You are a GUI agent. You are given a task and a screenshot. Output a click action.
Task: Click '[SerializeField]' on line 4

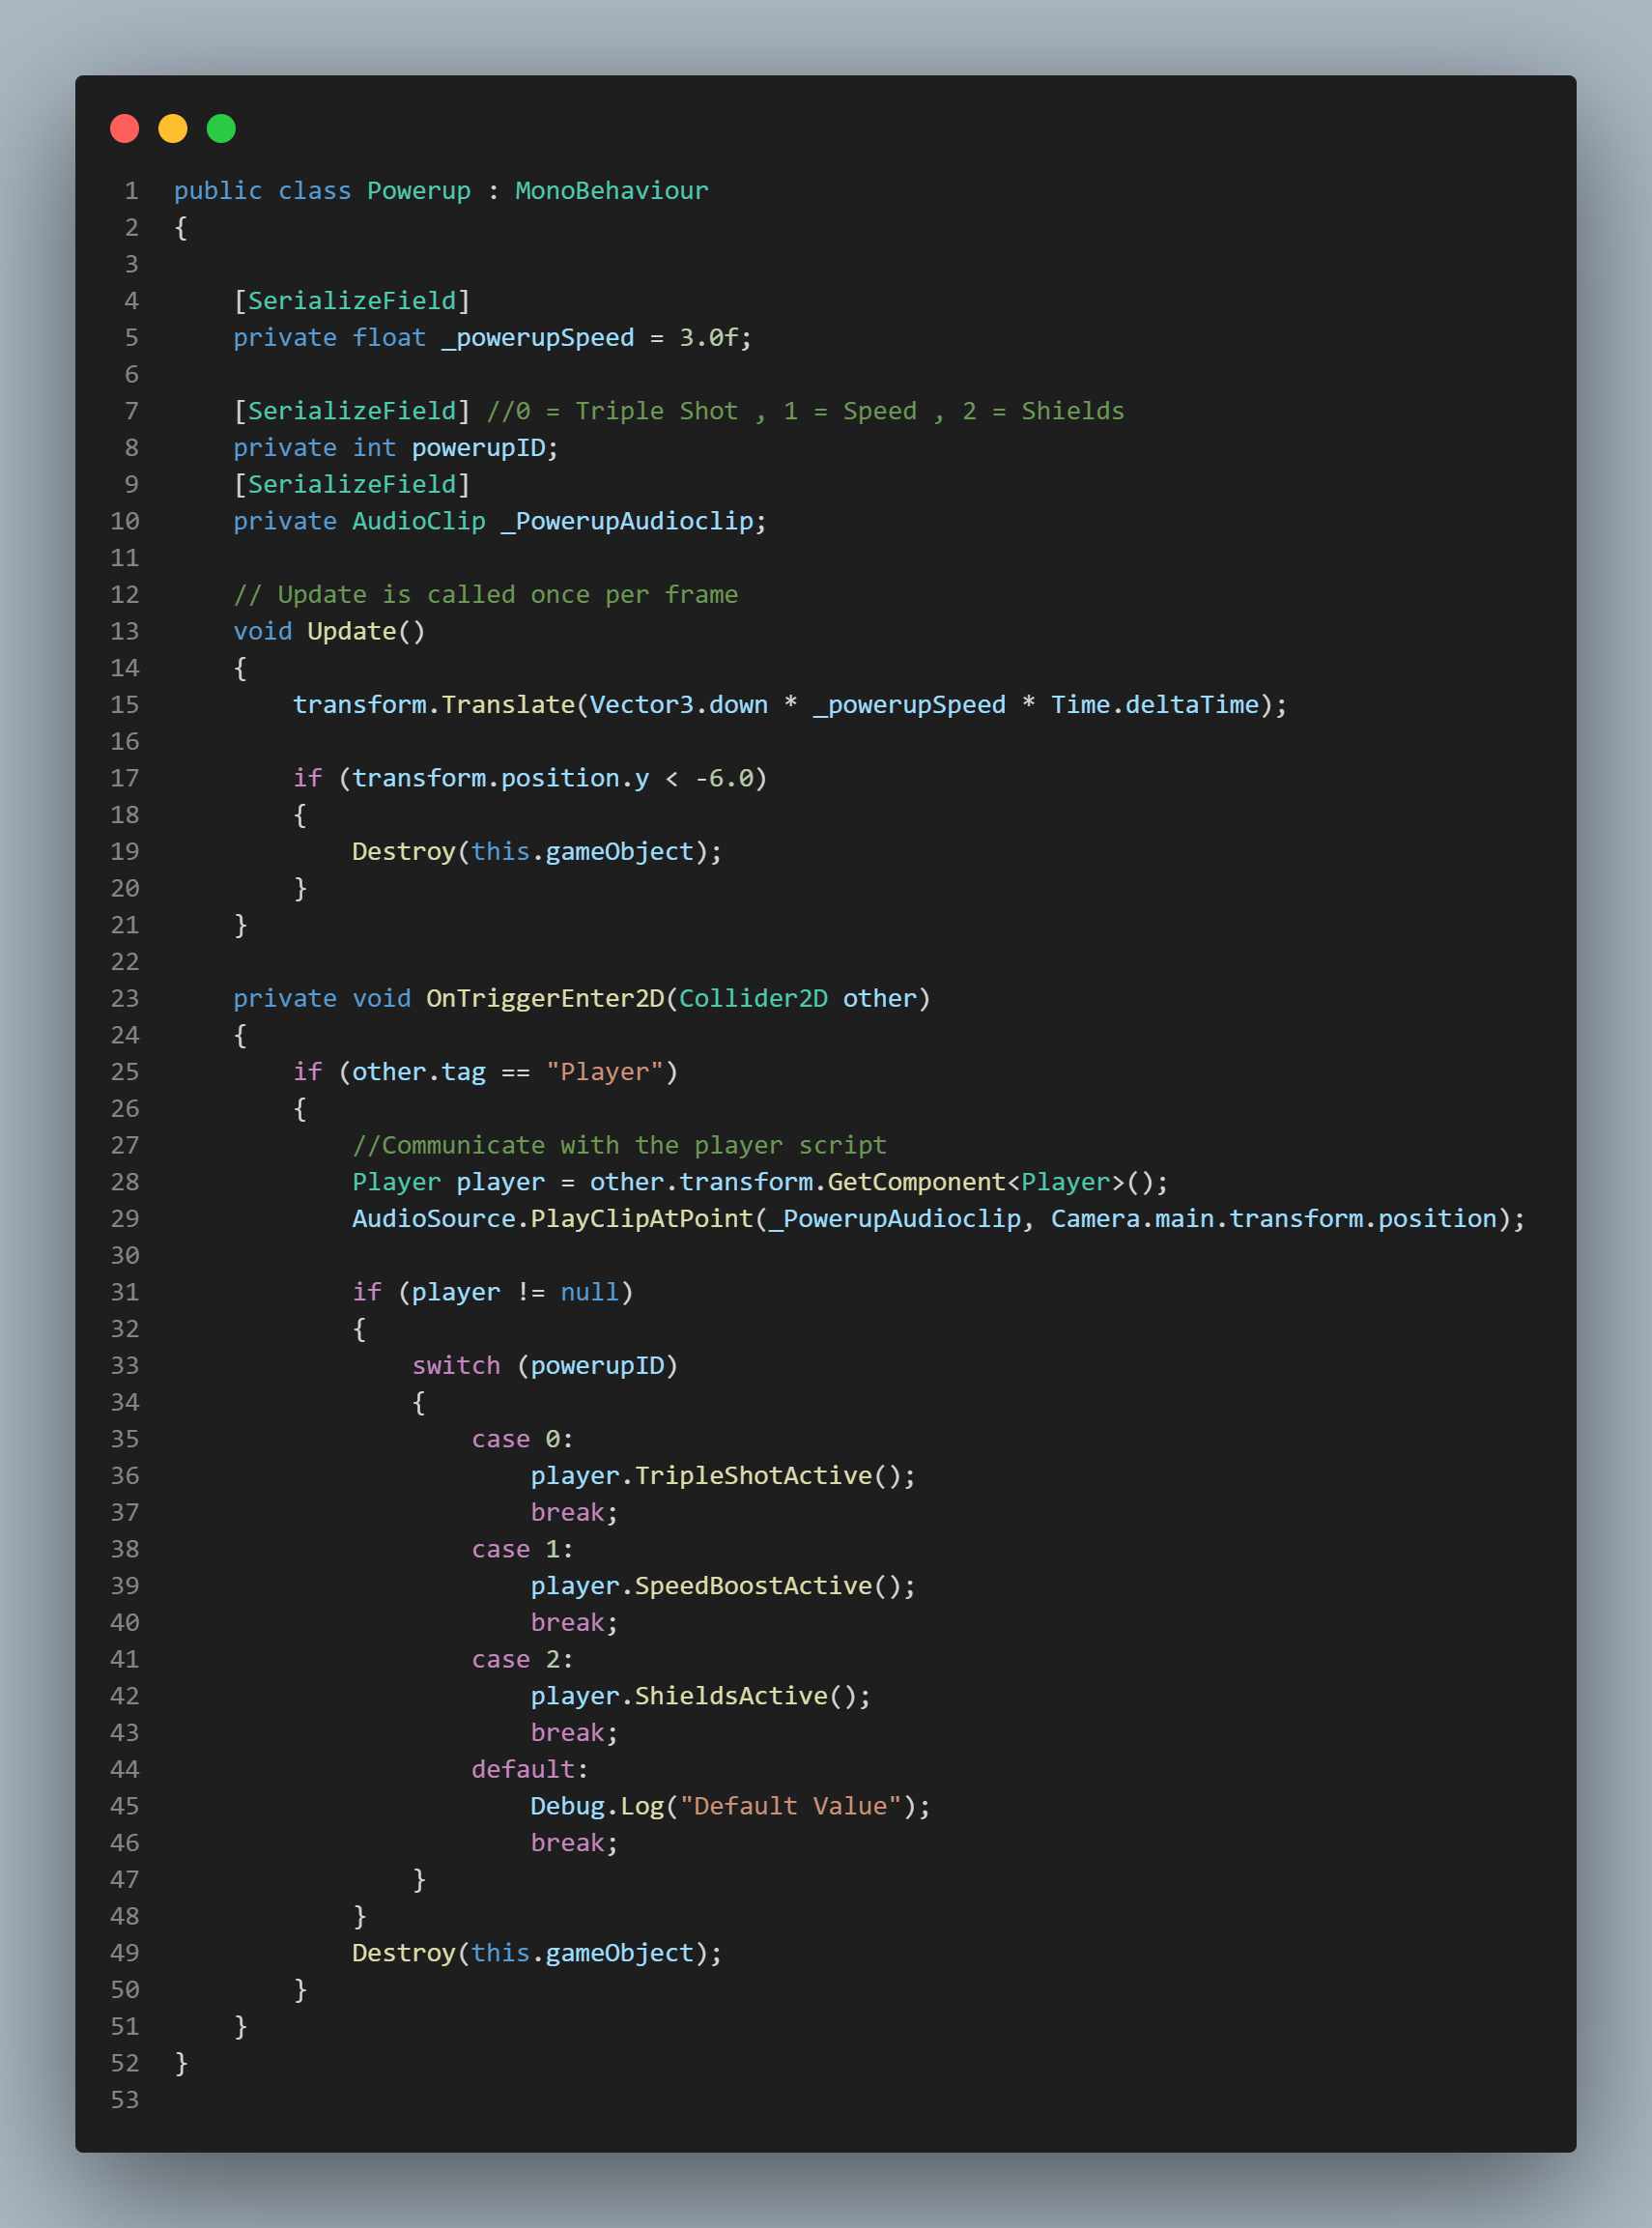click(x=352, y=301)
